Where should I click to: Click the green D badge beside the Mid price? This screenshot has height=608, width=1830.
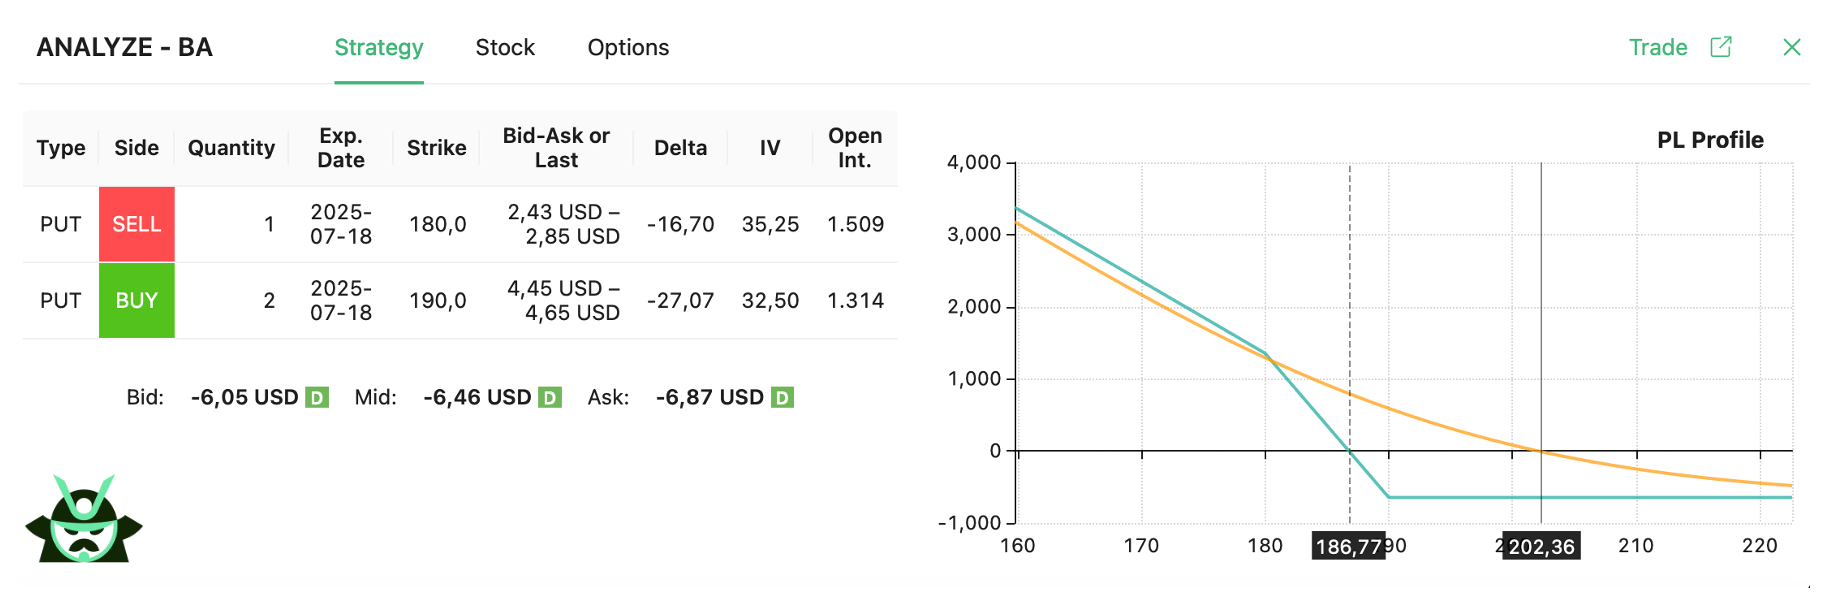548,396
